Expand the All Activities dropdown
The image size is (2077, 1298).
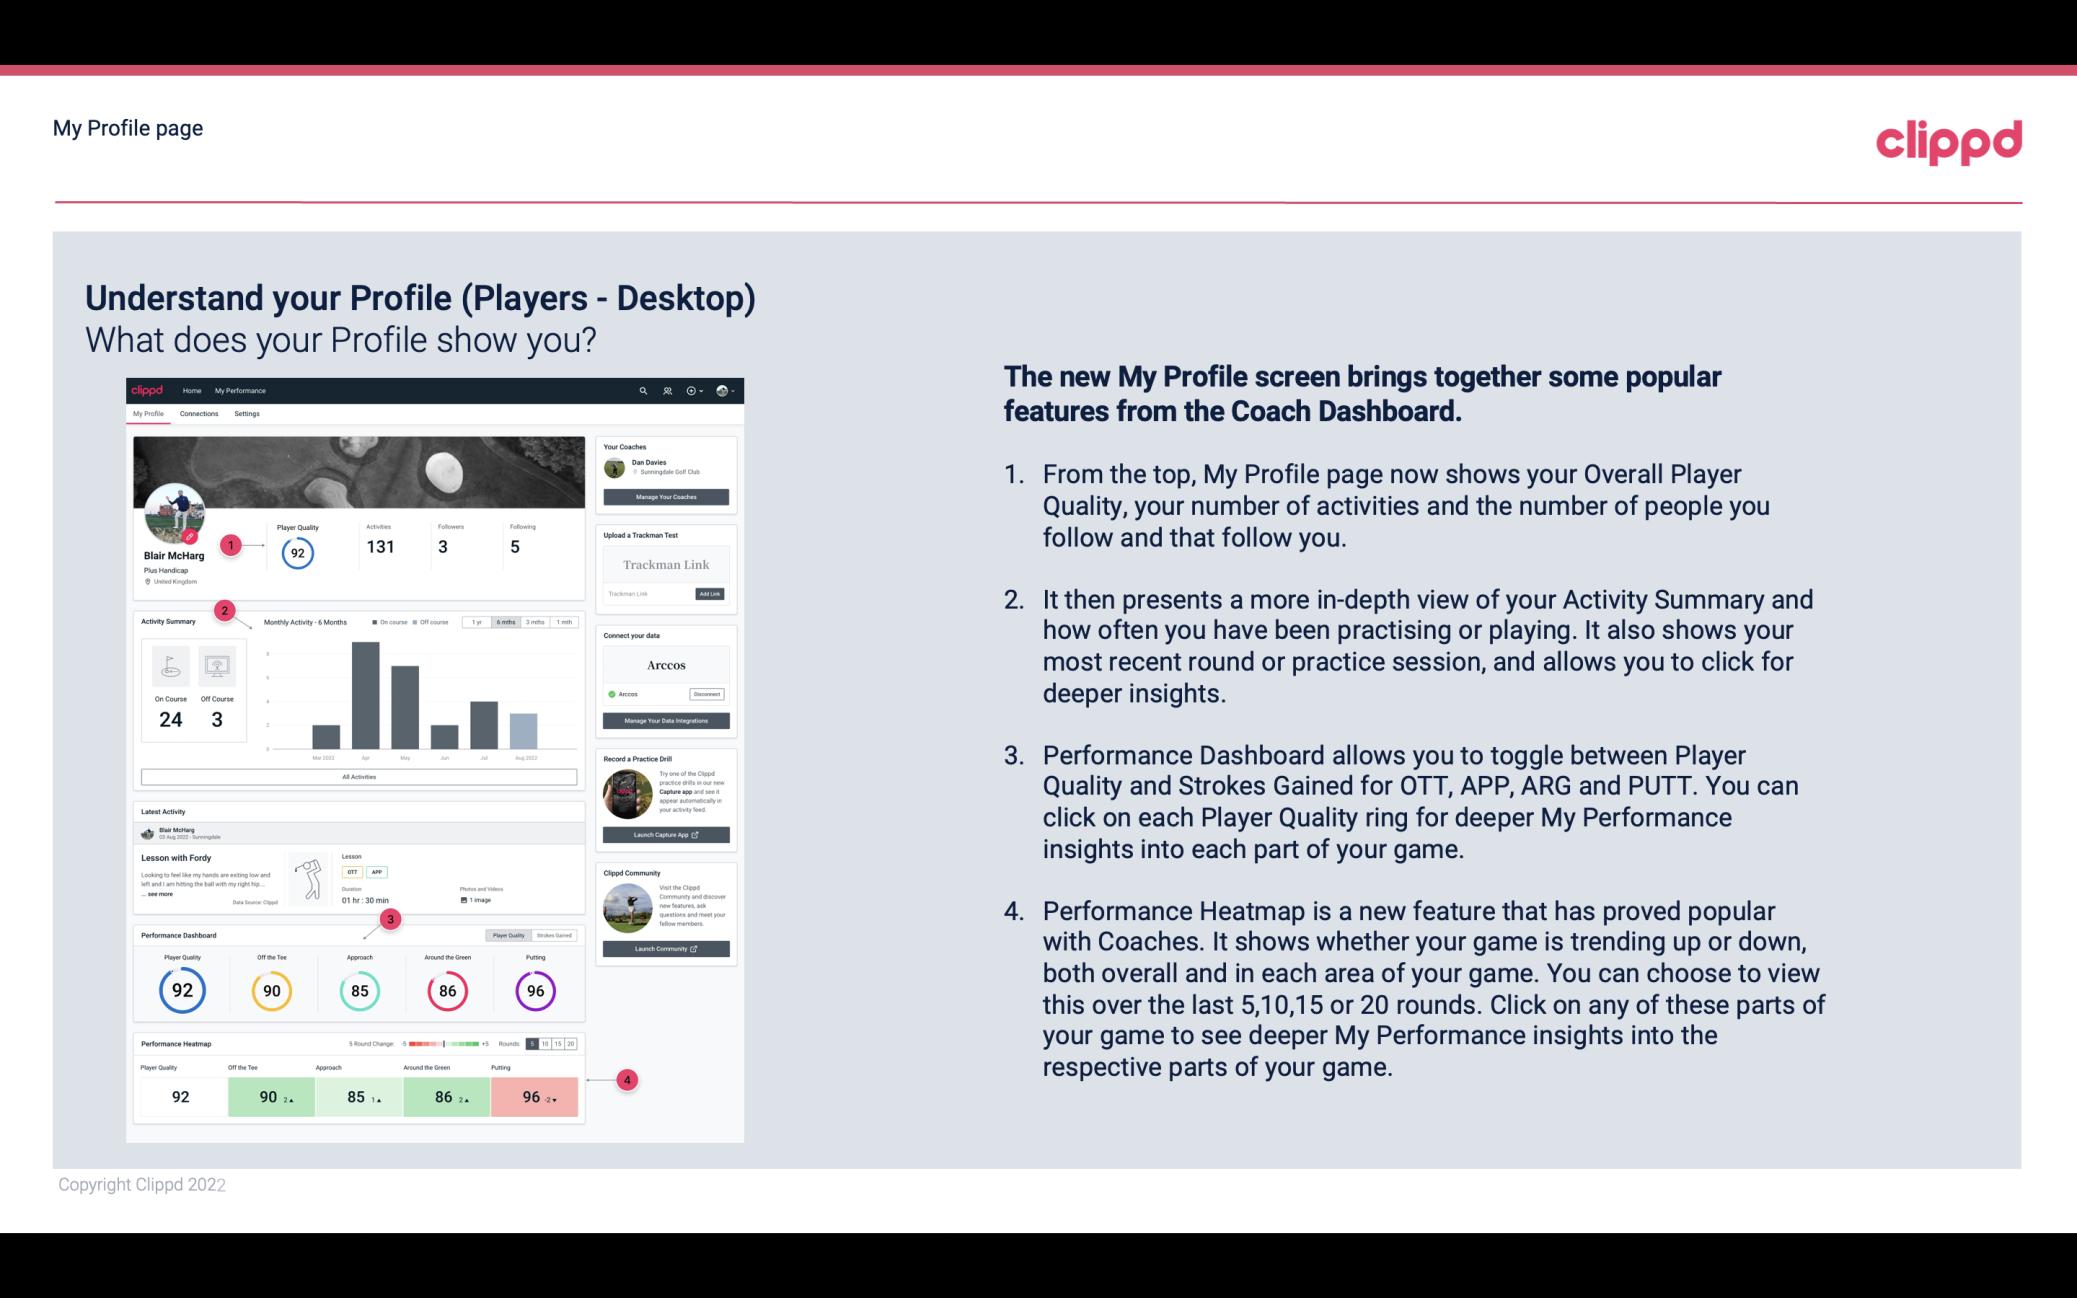357,778
